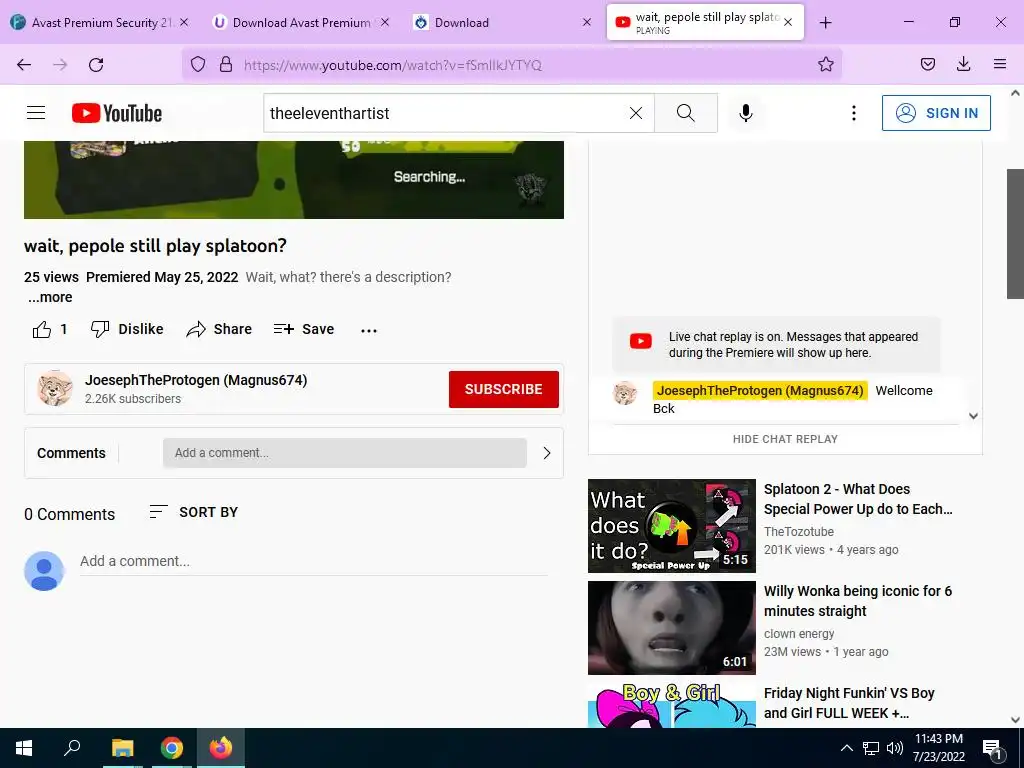Expand Comments panel with arrow
The width and height of the screenshot is (1024, 768).
[547, 453]
